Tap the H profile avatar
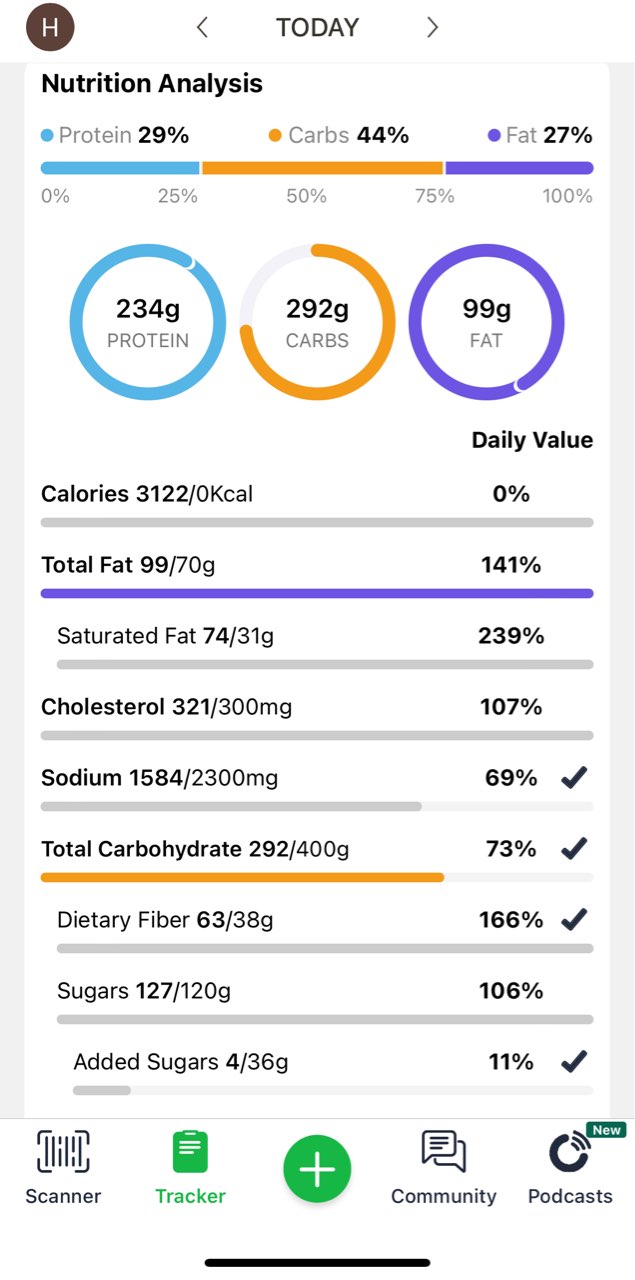The width and height of the screenshot is (635, 1280). [x=50, y=28]
